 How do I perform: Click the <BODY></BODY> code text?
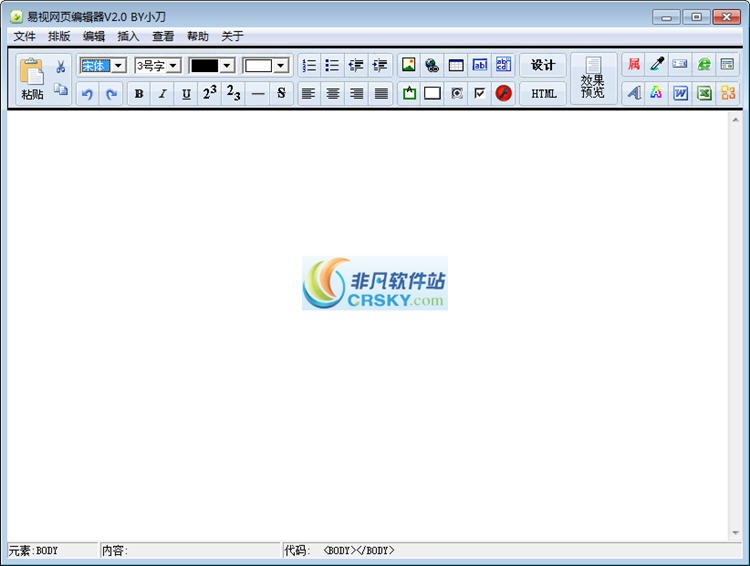coord(359,551)
